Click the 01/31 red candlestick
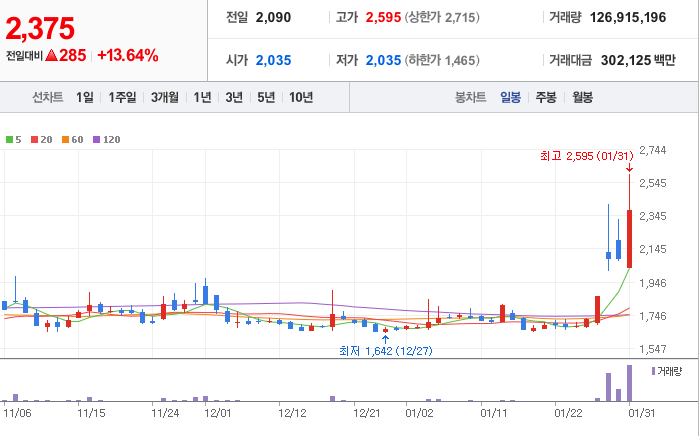Viewport: 700px width, 436px height. [629, 239]
